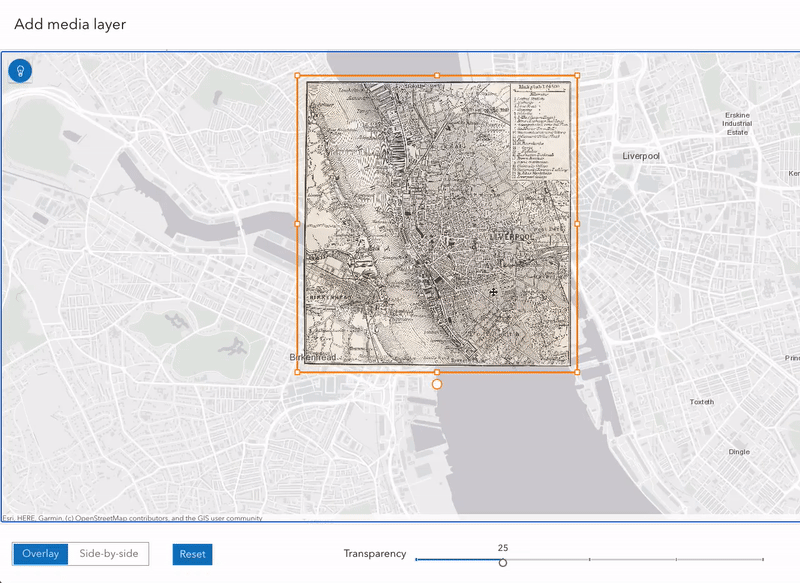Click the top-right corner handle of the image

pyautogui.click(x=577, y=75)
